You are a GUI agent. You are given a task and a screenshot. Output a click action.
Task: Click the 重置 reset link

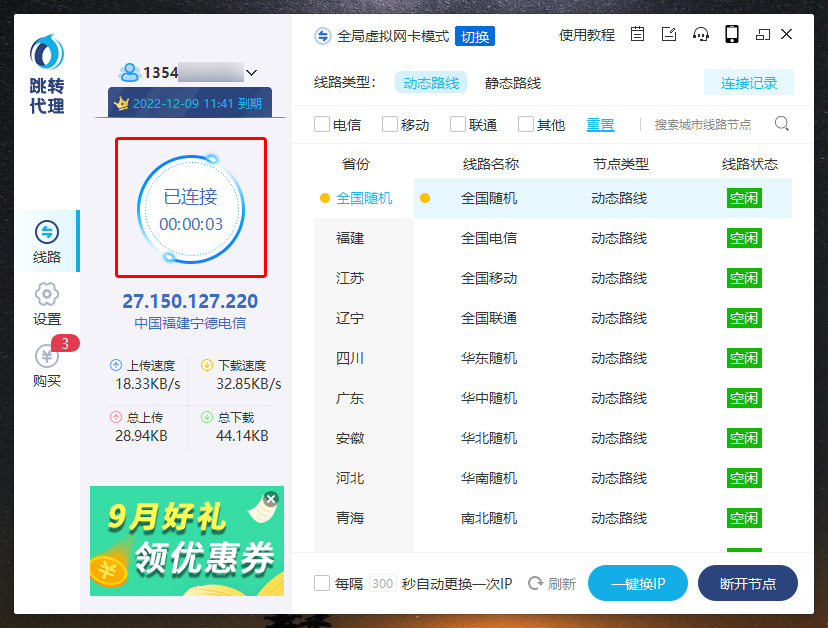[x=600, y=125]
